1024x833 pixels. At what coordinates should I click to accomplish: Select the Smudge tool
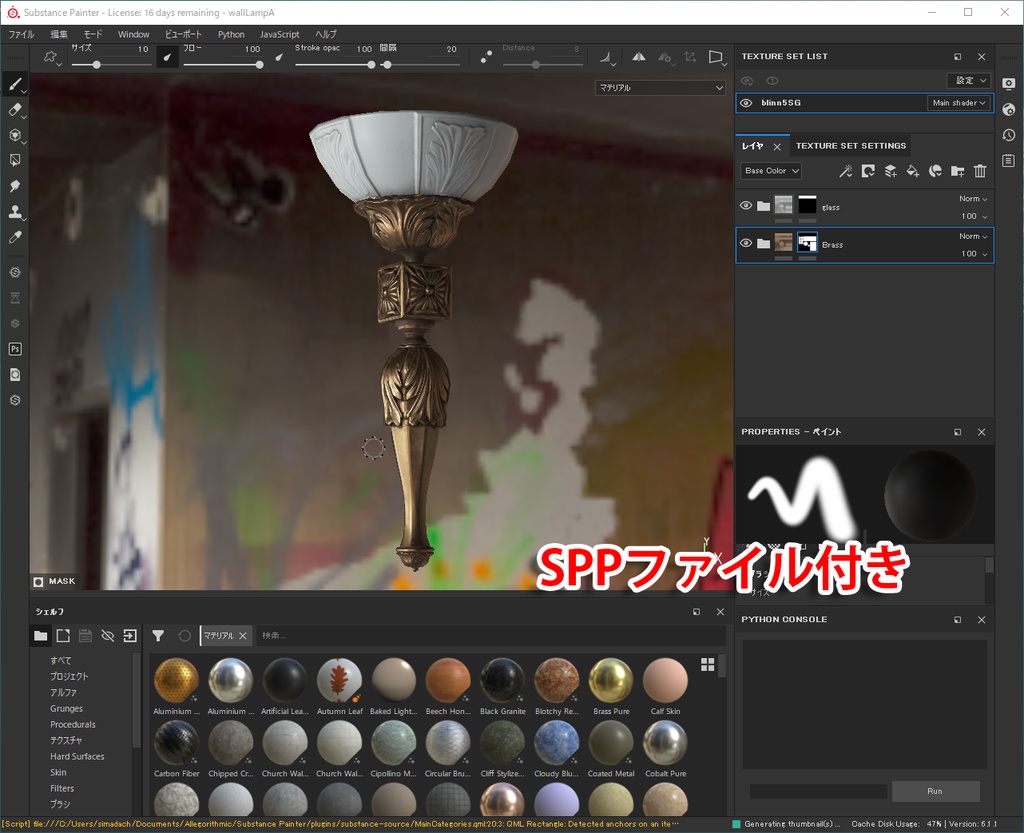click(15, 186)
